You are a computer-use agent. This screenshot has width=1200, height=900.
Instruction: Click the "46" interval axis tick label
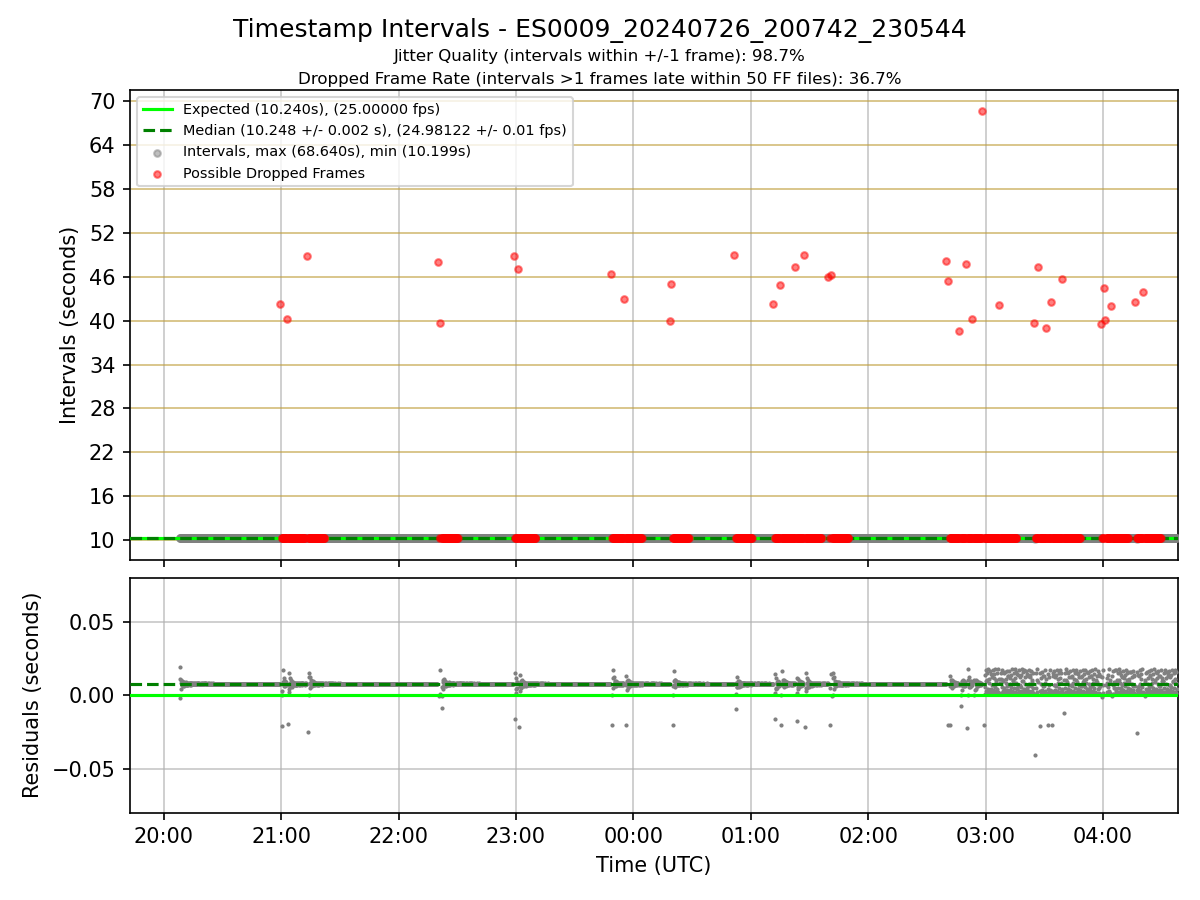tap(103, 277)
